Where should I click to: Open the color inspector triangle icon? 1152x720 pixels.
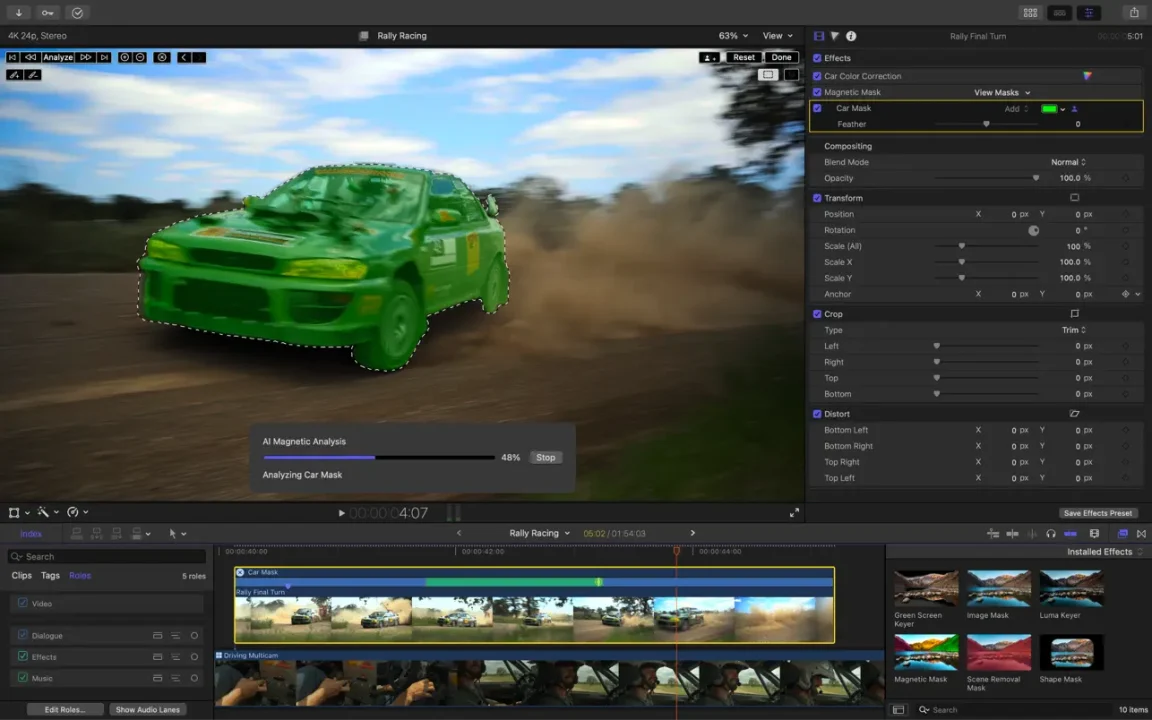835,36
